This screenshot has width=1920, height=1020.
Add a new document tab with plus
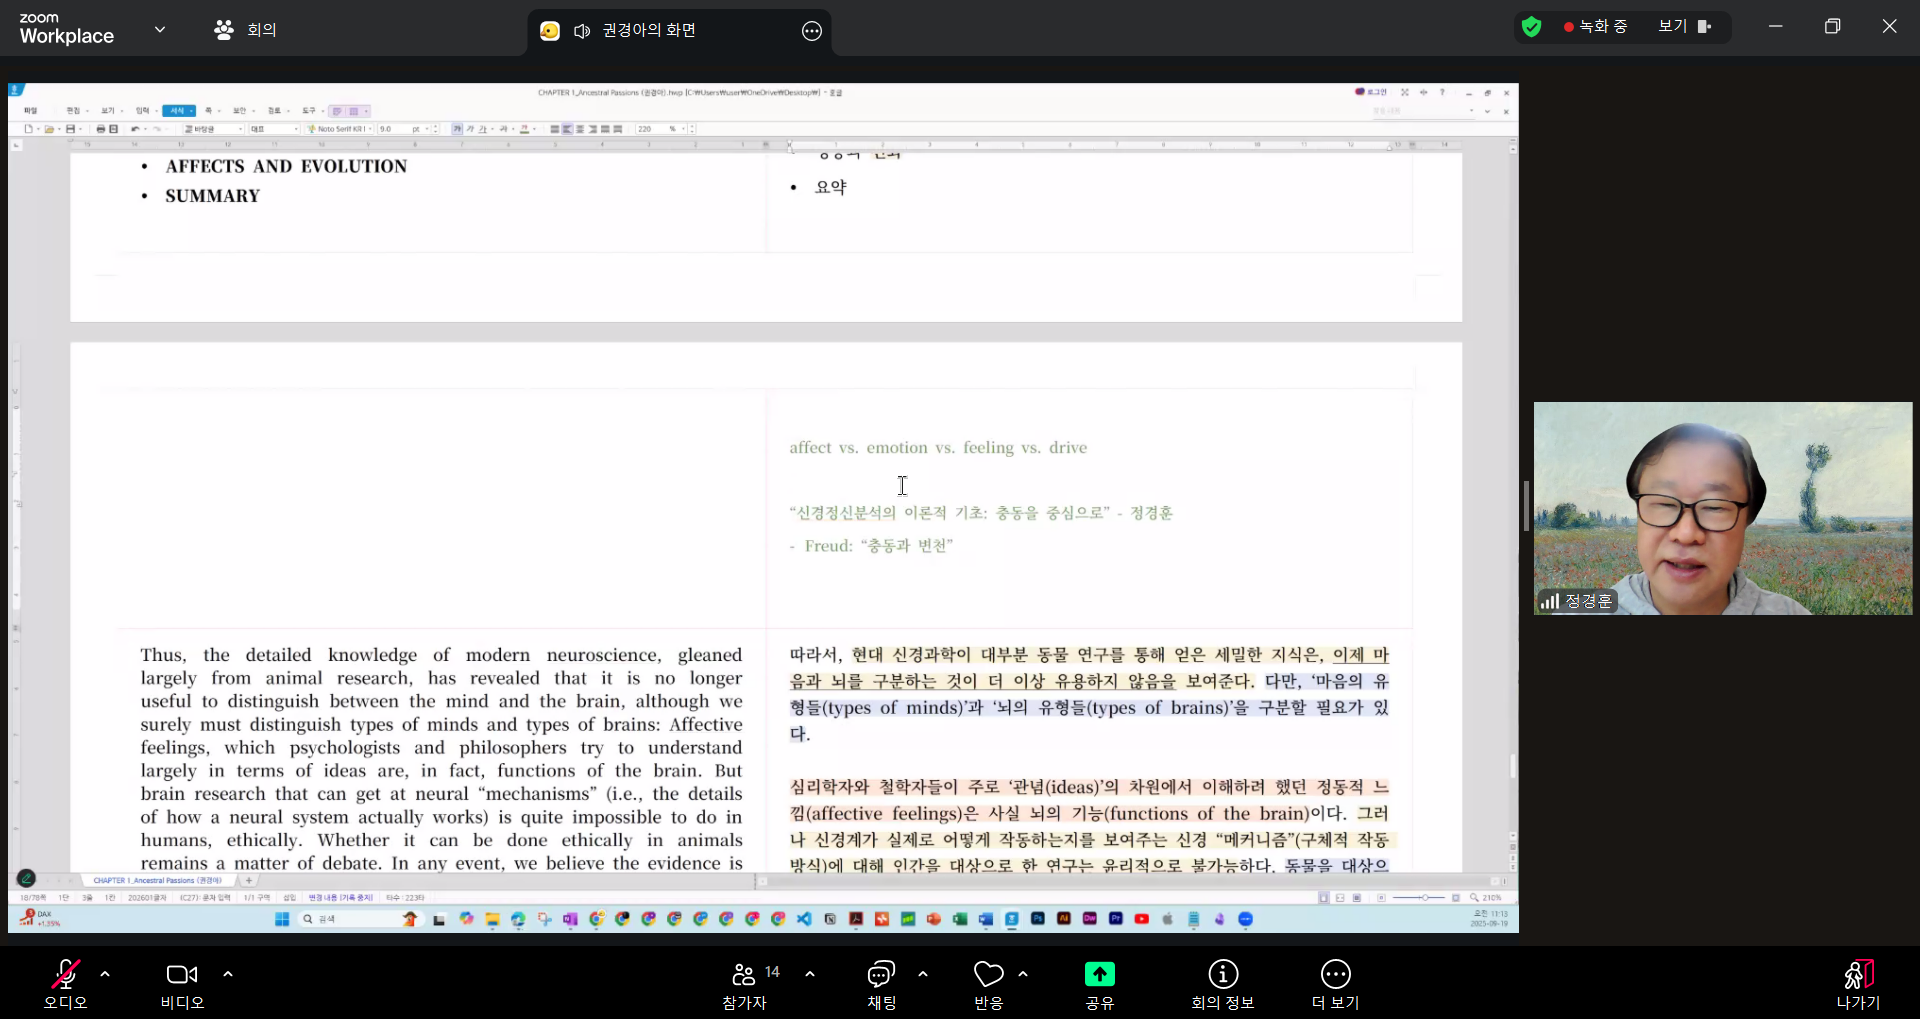point(249,881)
